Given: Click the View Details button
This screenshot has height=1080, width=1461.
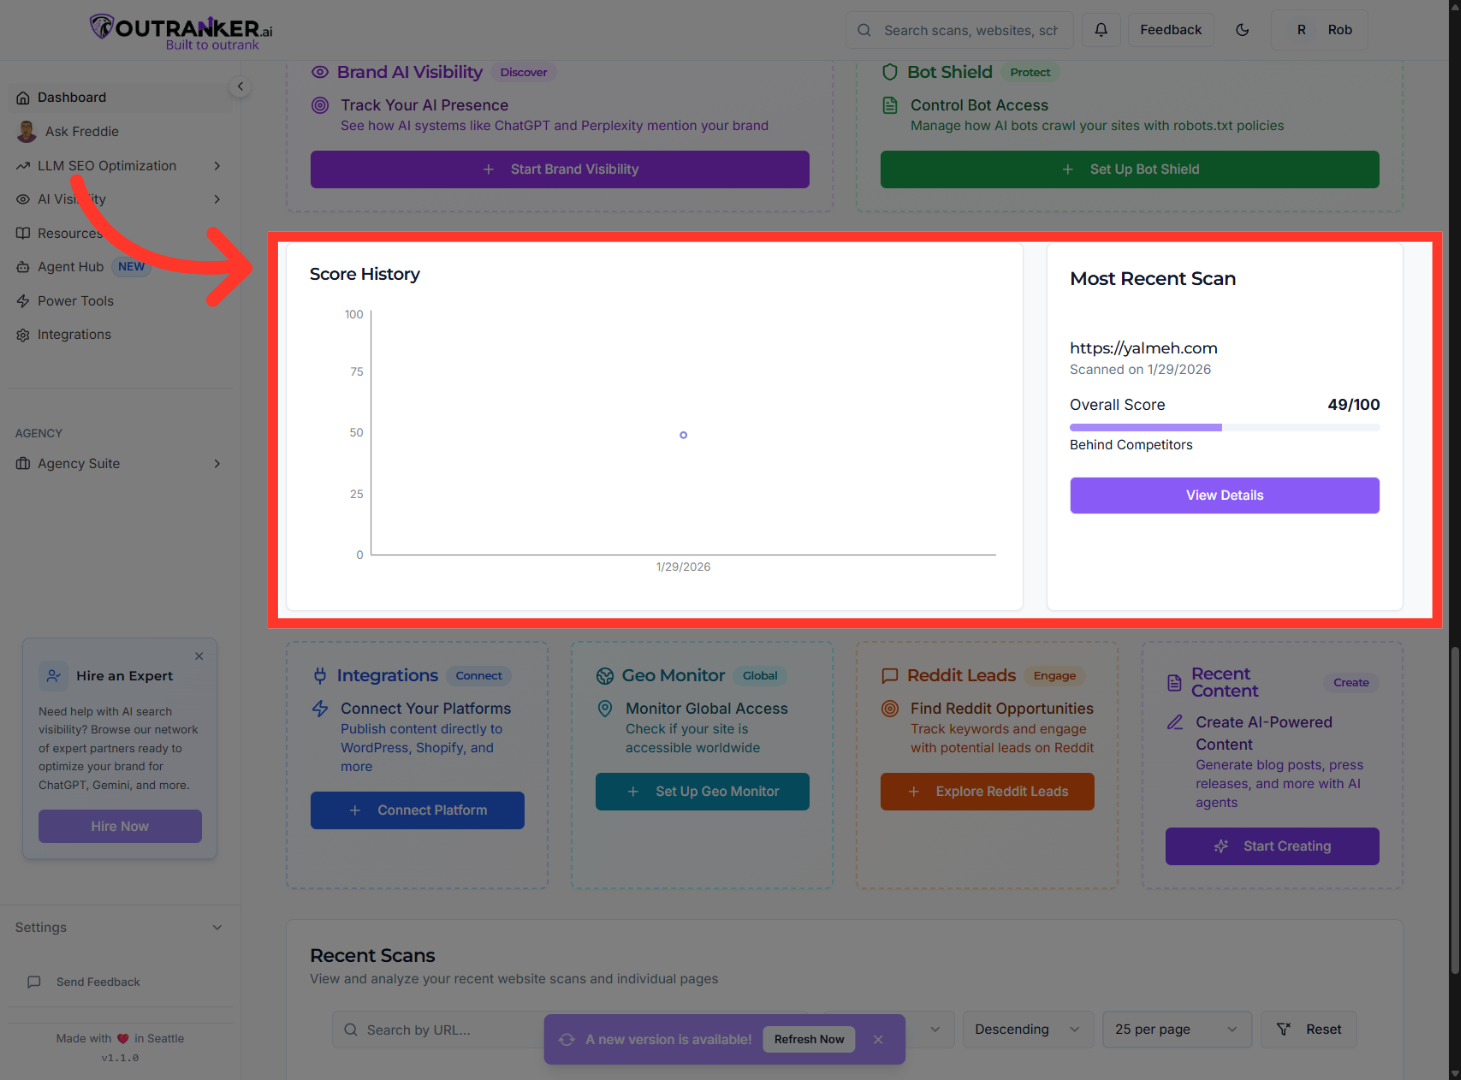Looking at the screenshot, I should coord(1224,496).
